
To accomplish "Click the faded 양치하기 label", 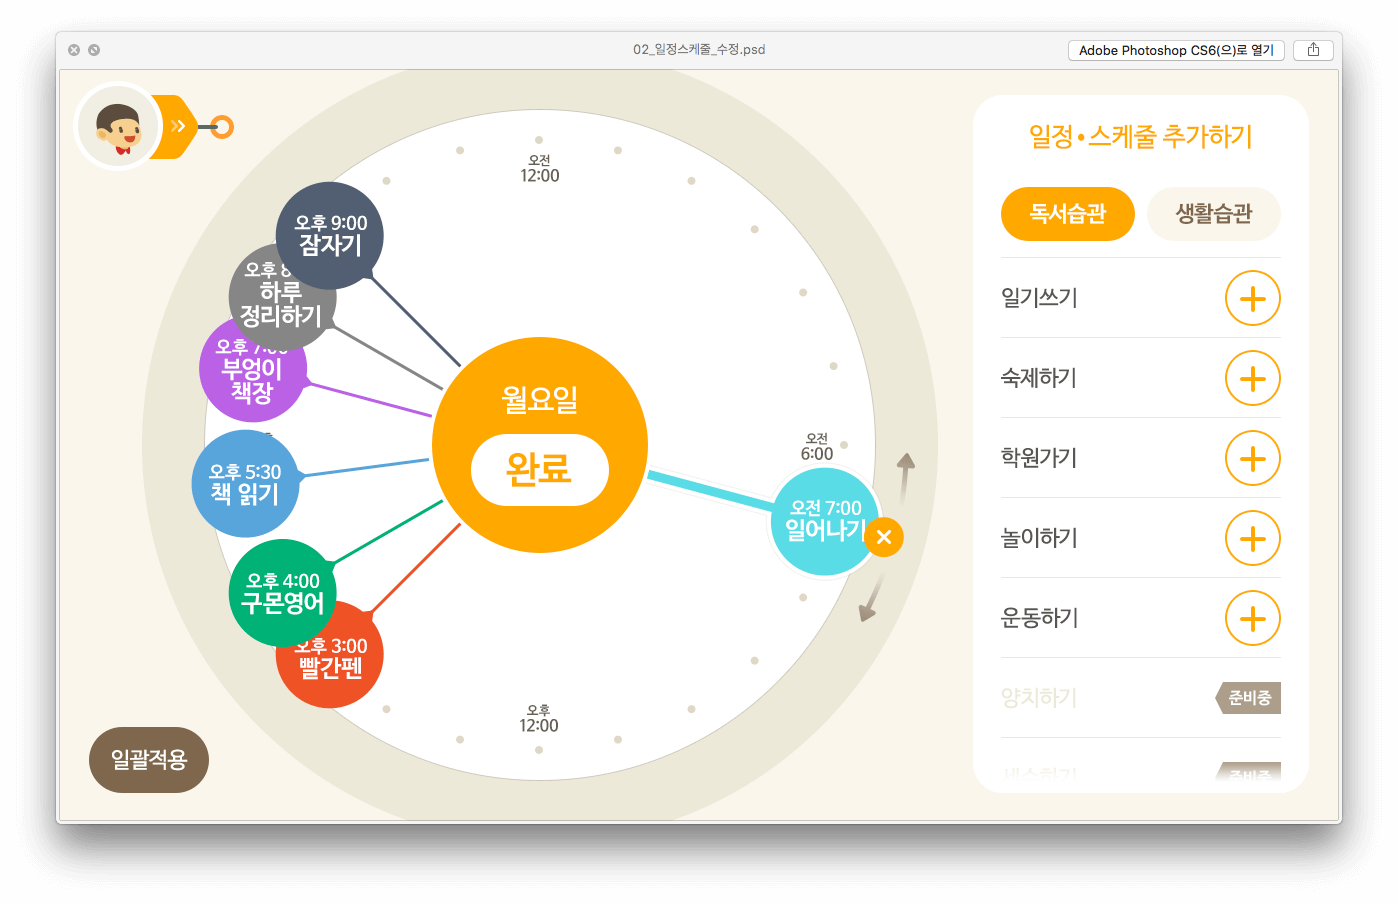I will (x=1039, y=698).
